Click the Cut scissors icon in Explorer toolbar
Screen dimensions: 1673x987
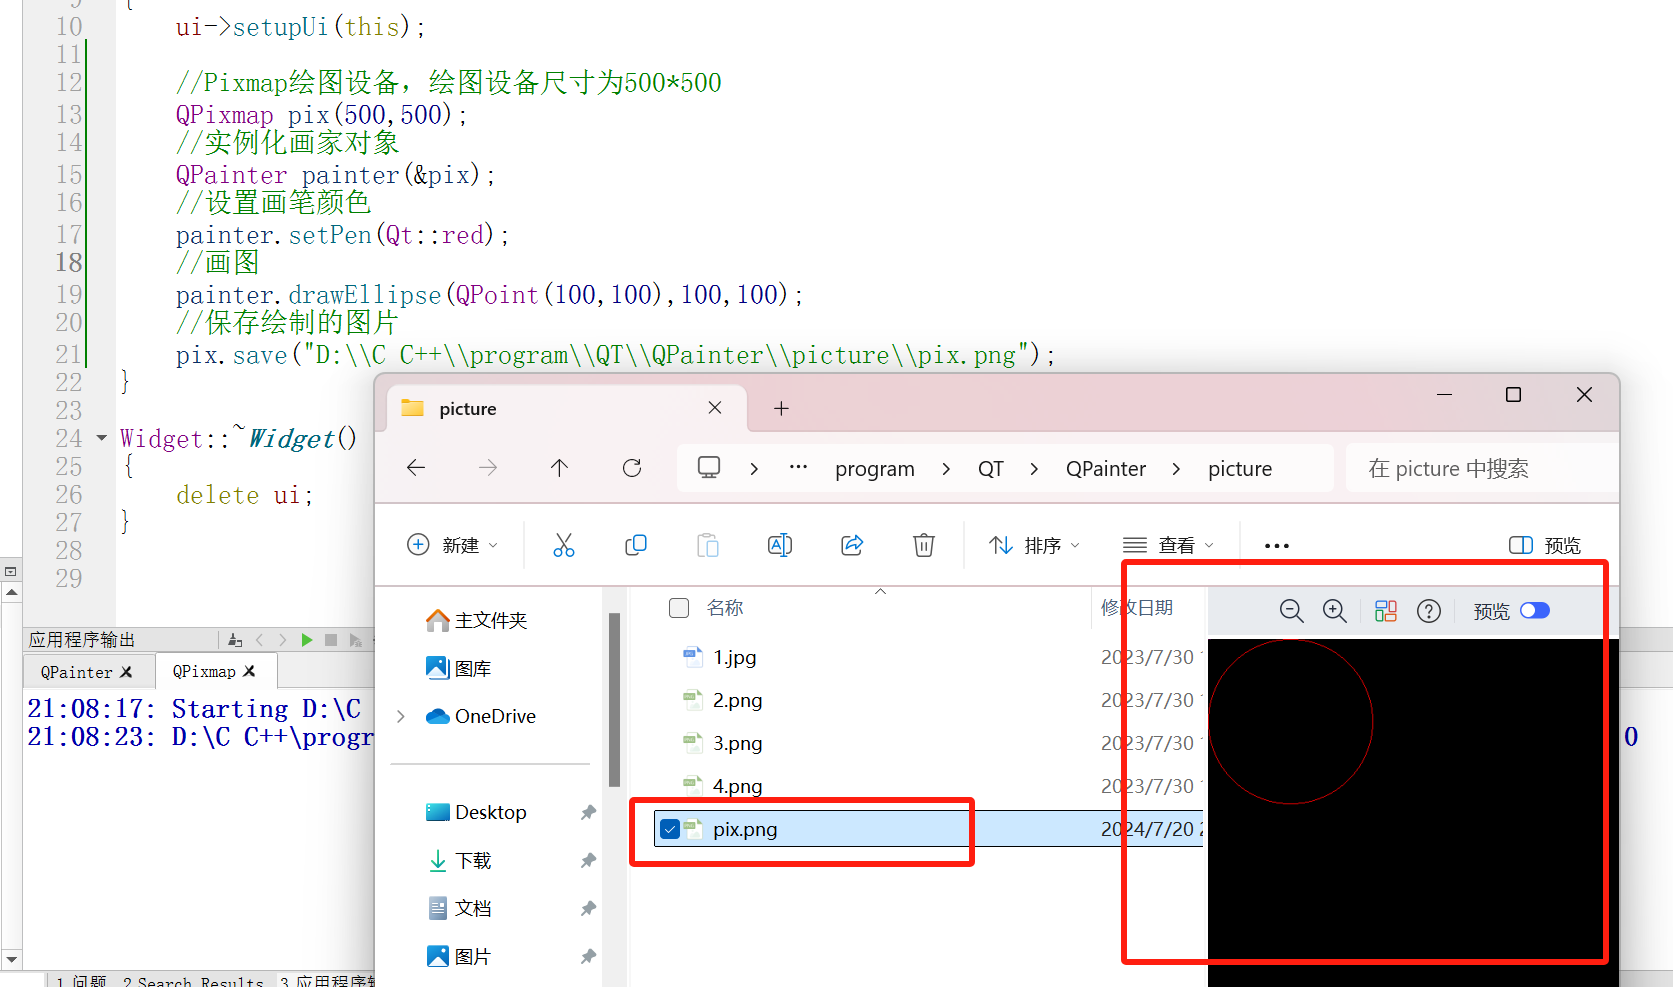point(564,545)
